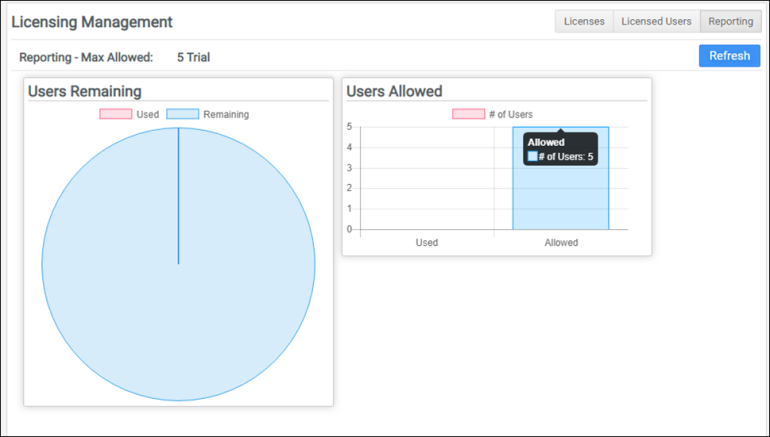Click the '# of Users' legend label
This screenshot has height=437, width=770.
click(511, 114)
